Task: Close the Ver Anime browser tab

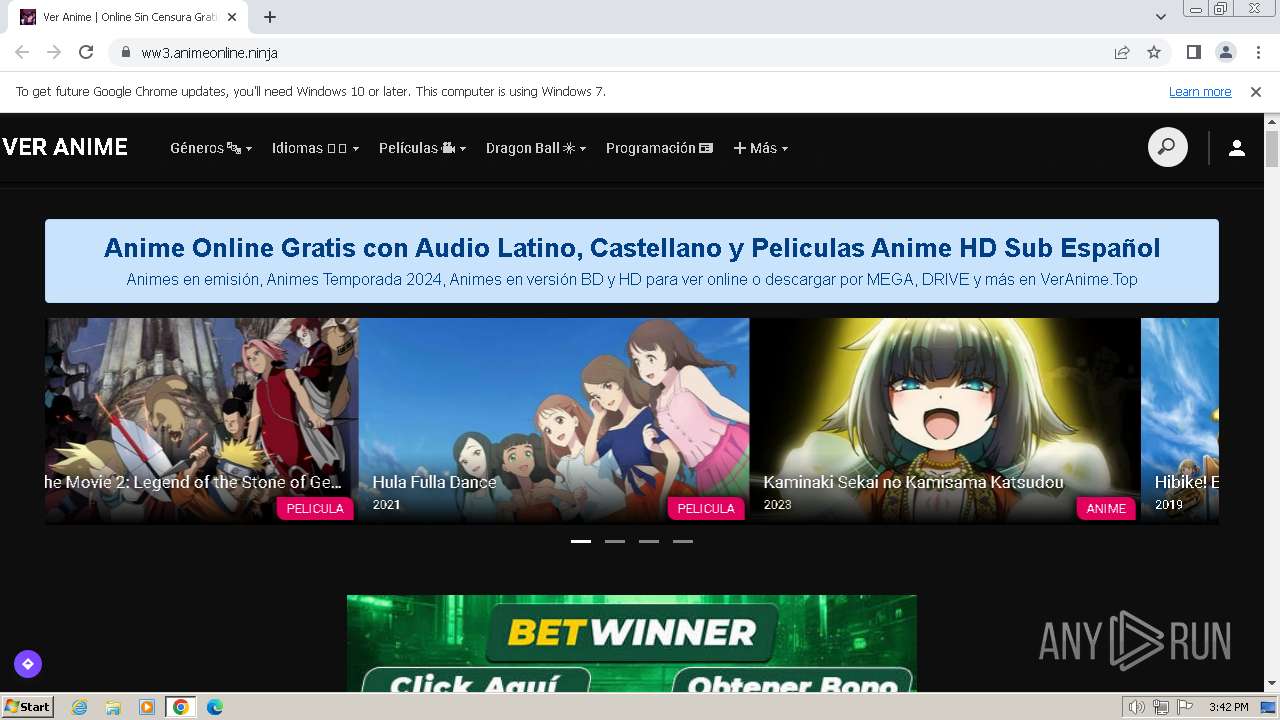Action: (231, 17)
